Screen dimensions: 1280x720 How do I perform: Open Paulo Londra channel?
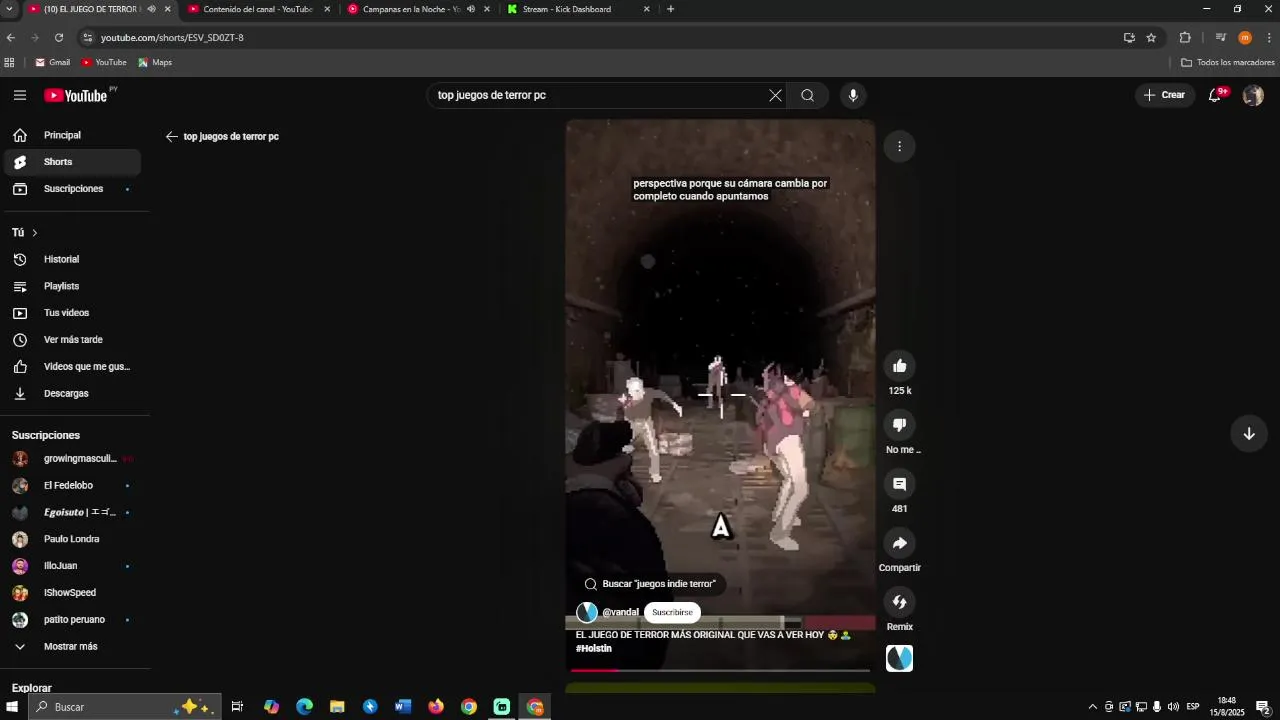pos(72,540)
